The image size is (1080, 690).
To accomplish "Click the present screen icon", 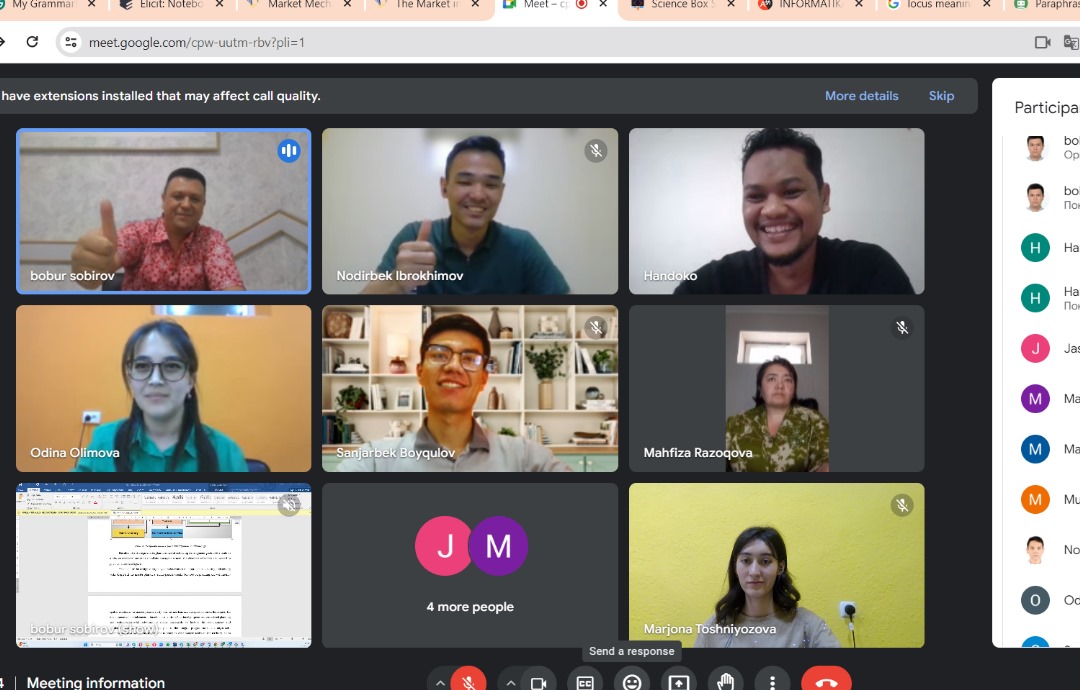I will tap(679, 682).
